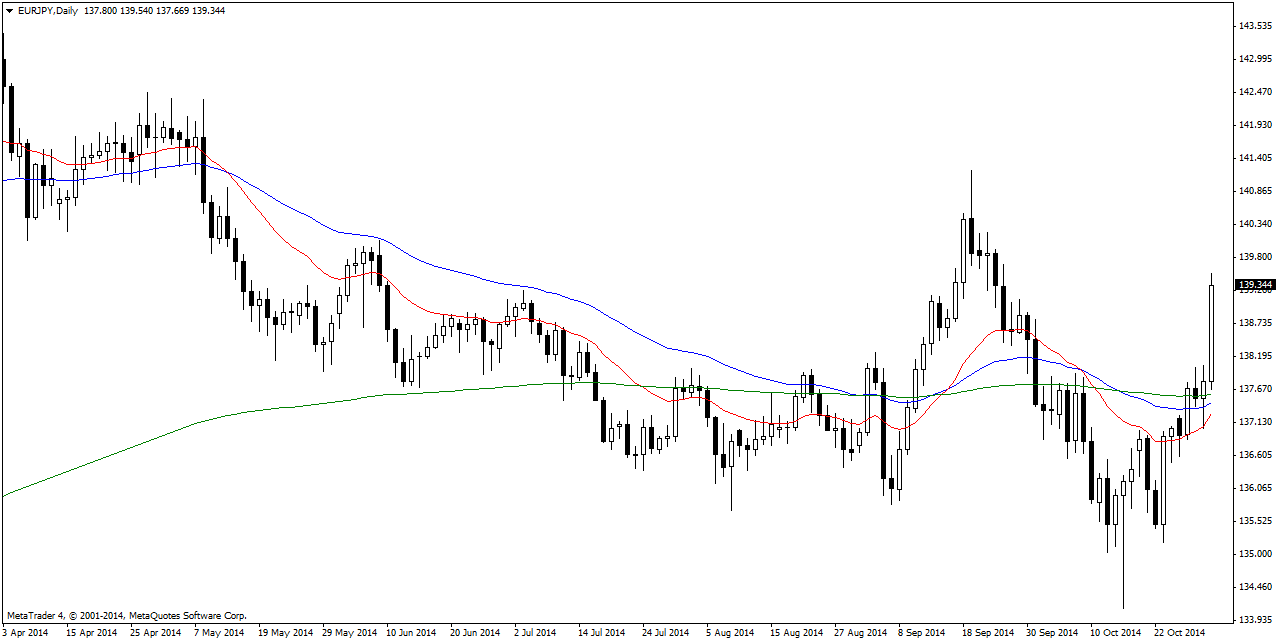
Task: Select the blue moving average line
Action: click(x=300, y=212)
